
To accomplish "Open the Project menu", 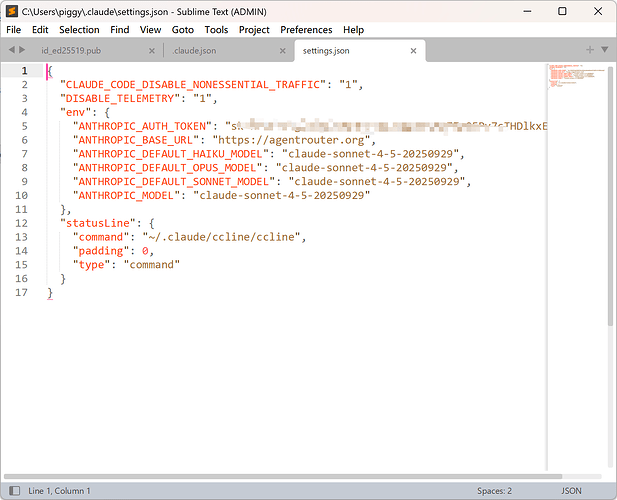I will tap(254, 30).
